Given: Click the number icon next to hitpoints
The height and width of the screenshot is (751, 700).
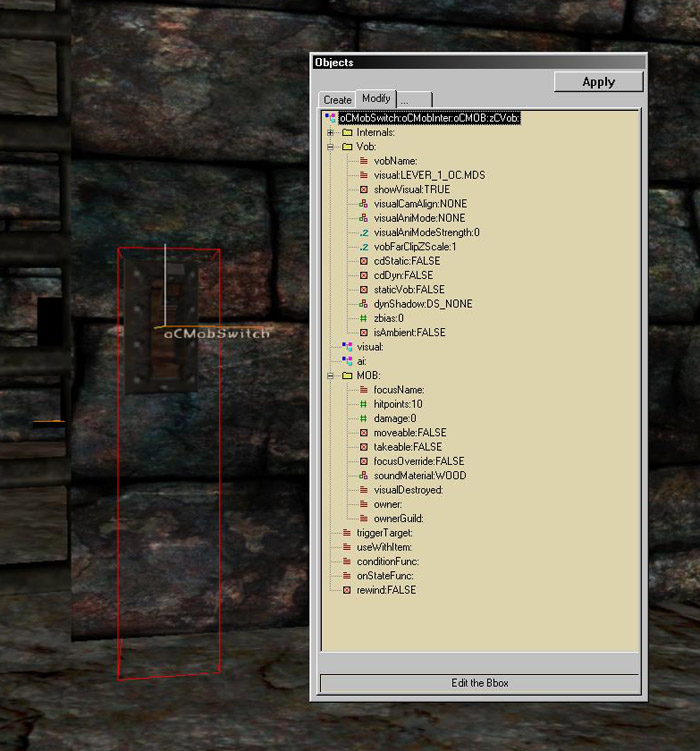Looking at the screenshot, I should pos(364,404).
